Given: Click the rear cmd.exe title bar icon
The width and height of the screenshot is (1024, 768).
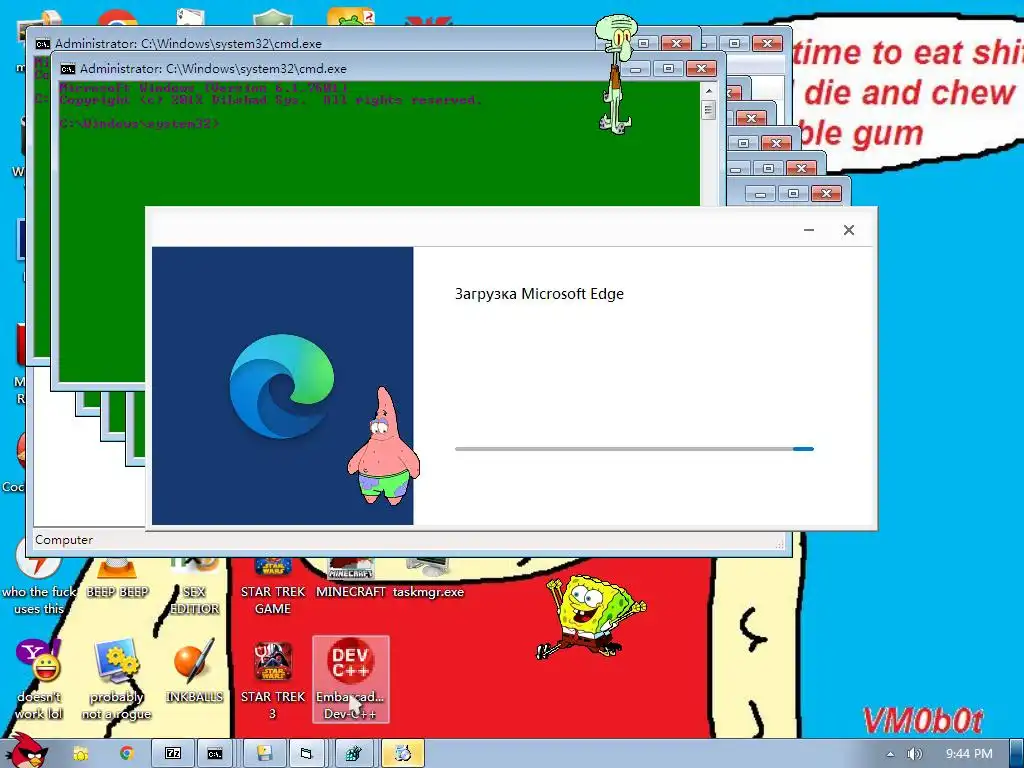Looking at the screenshot, I should [x=43, y=44].
